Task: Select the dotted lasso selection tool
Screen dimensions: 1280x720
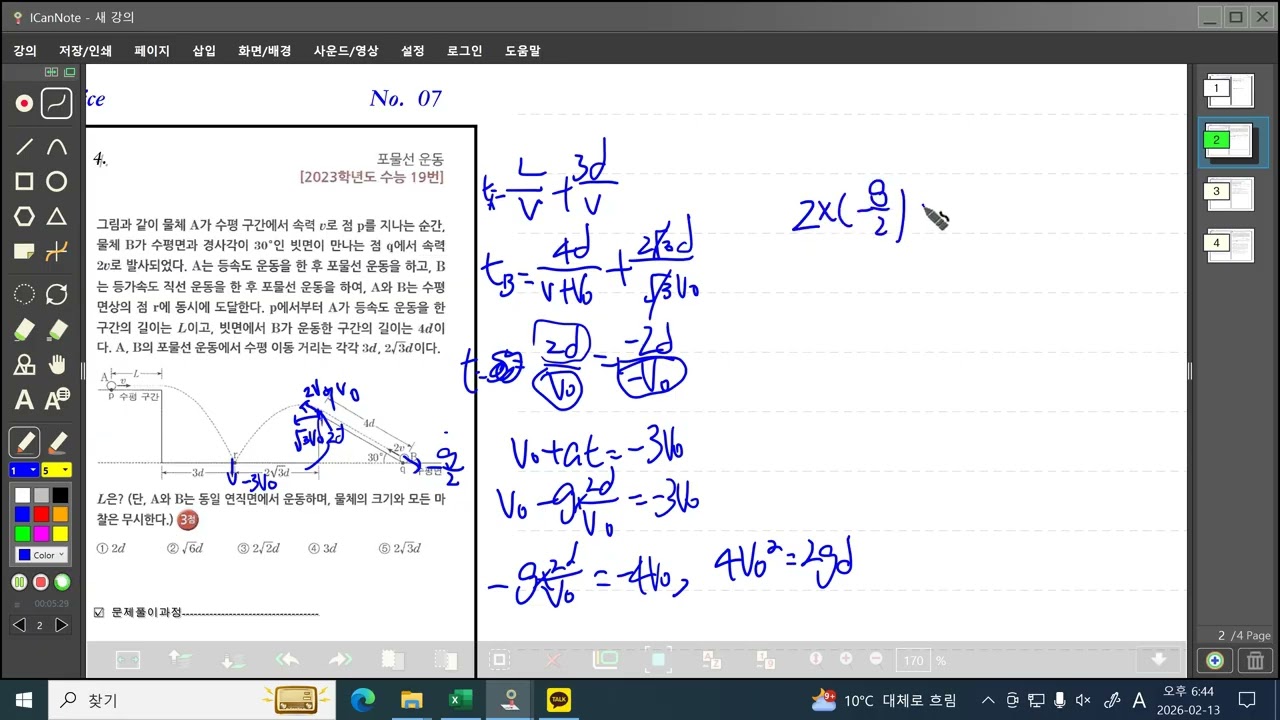Action: [25, 294]
